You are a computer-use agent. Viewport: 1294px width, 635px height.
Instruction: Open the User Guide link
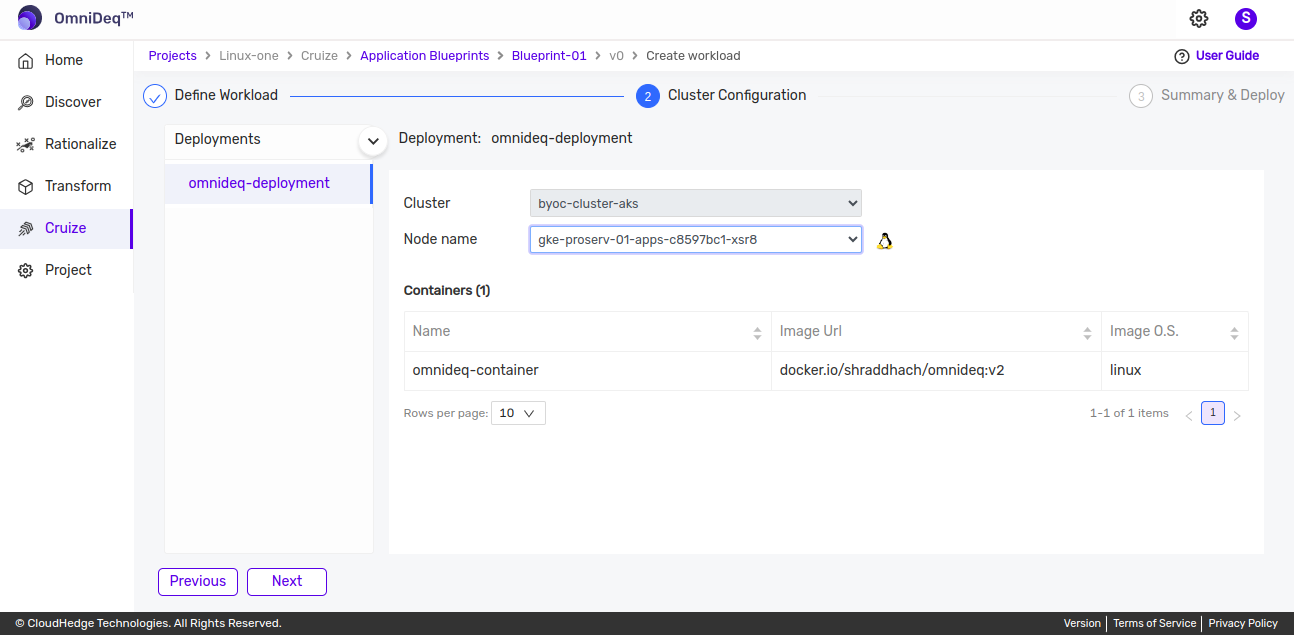(x=1228, y=56)
